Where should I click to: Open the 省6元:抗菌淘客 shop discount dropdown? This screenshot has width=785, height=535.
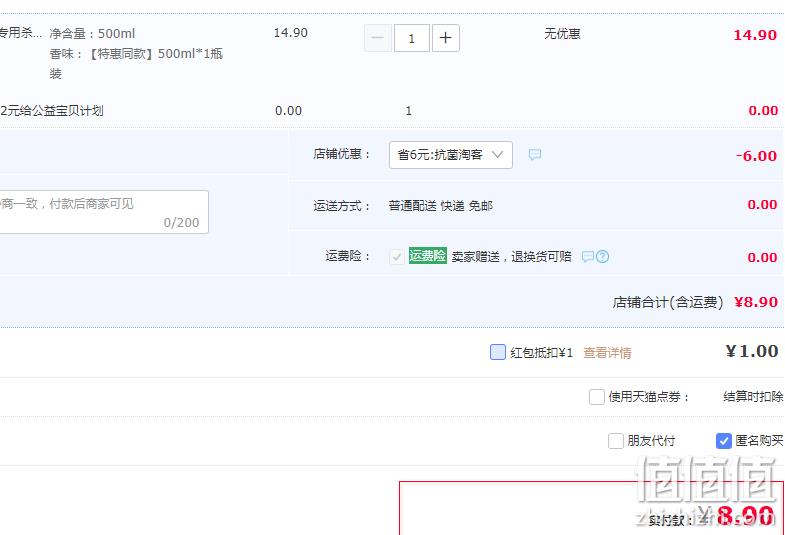pos(451,155)
